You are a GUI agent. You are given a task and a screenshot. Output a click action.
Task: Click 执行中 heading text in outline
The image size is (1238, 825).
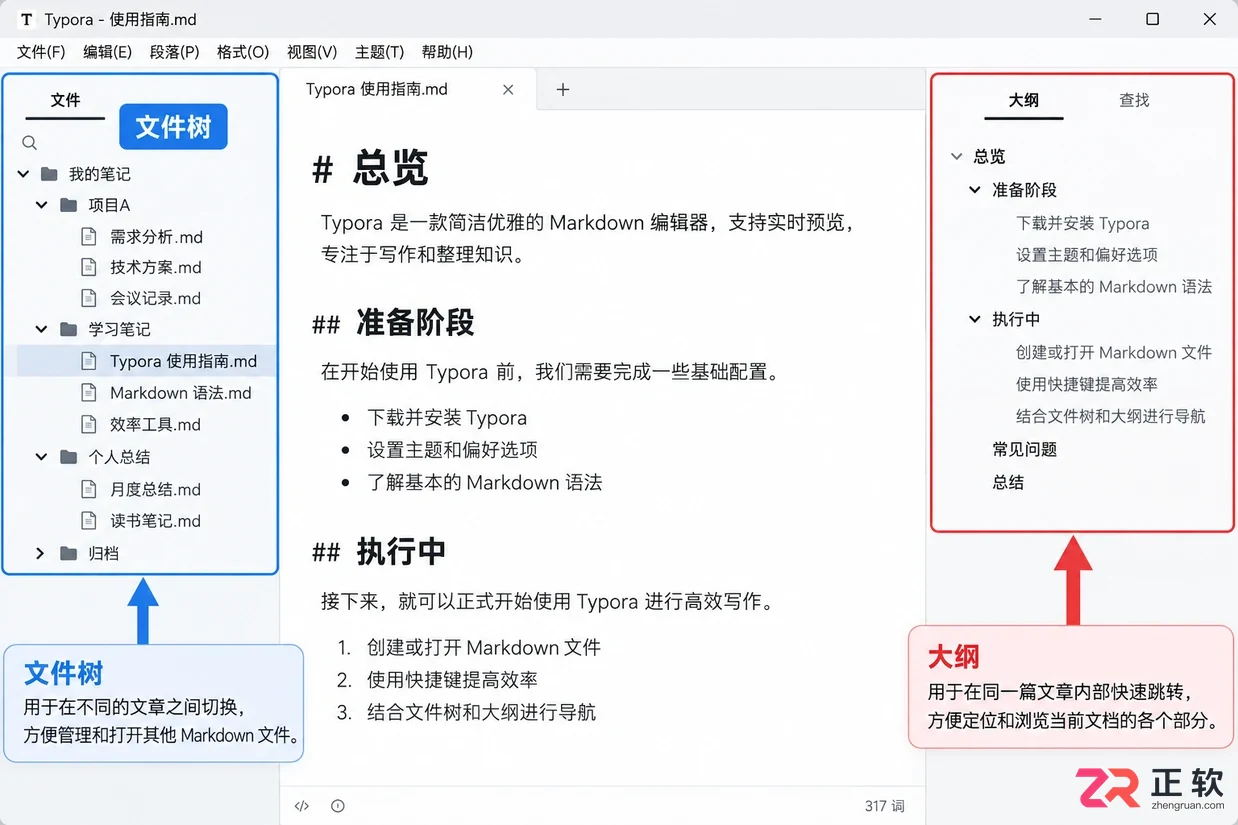coord(1016,320)
